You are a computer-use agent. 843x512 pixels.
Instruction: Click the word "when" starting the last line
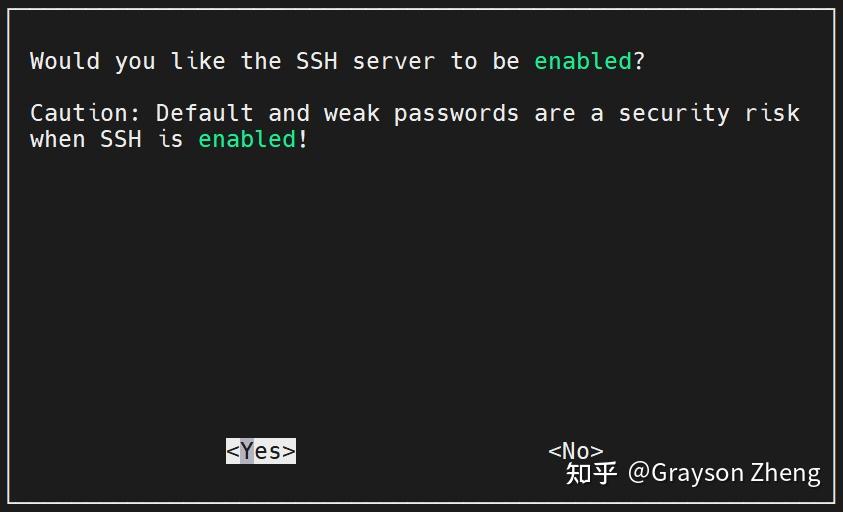click(58, 139)
